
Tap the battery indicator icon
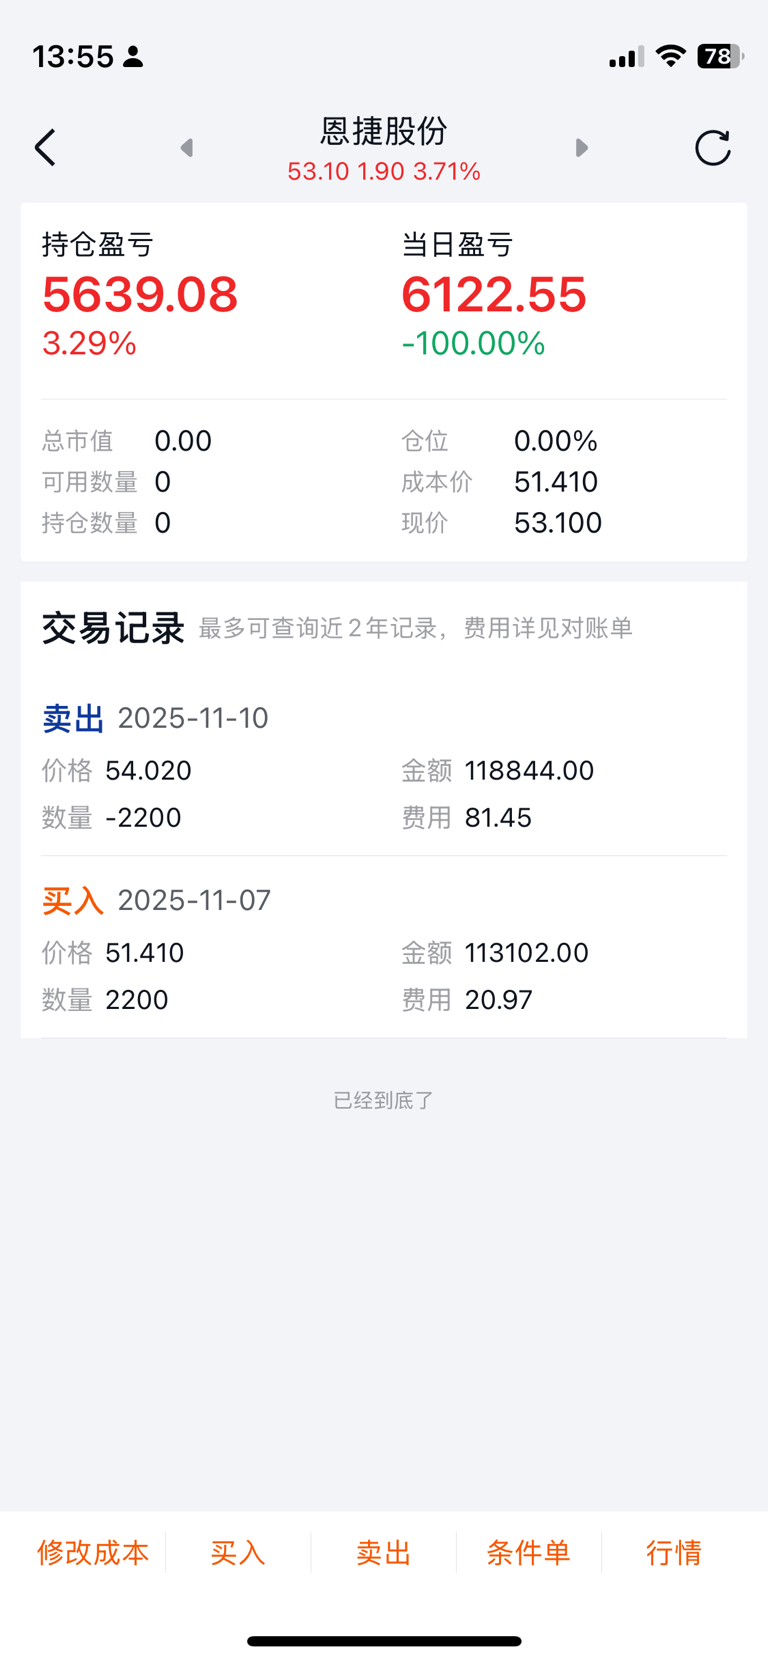720,57
